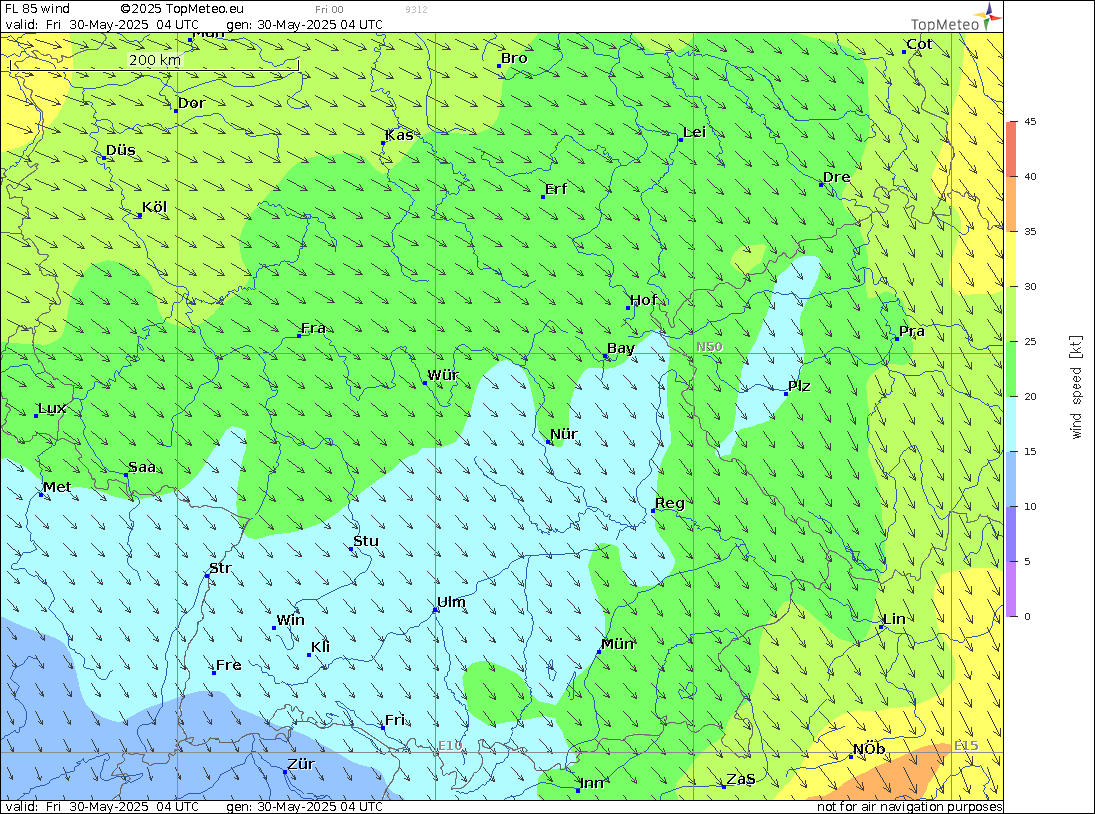Click the 20 kt legend value
The height and width of the screenshot is (814, 1095).
click(x=1030, y=397)
